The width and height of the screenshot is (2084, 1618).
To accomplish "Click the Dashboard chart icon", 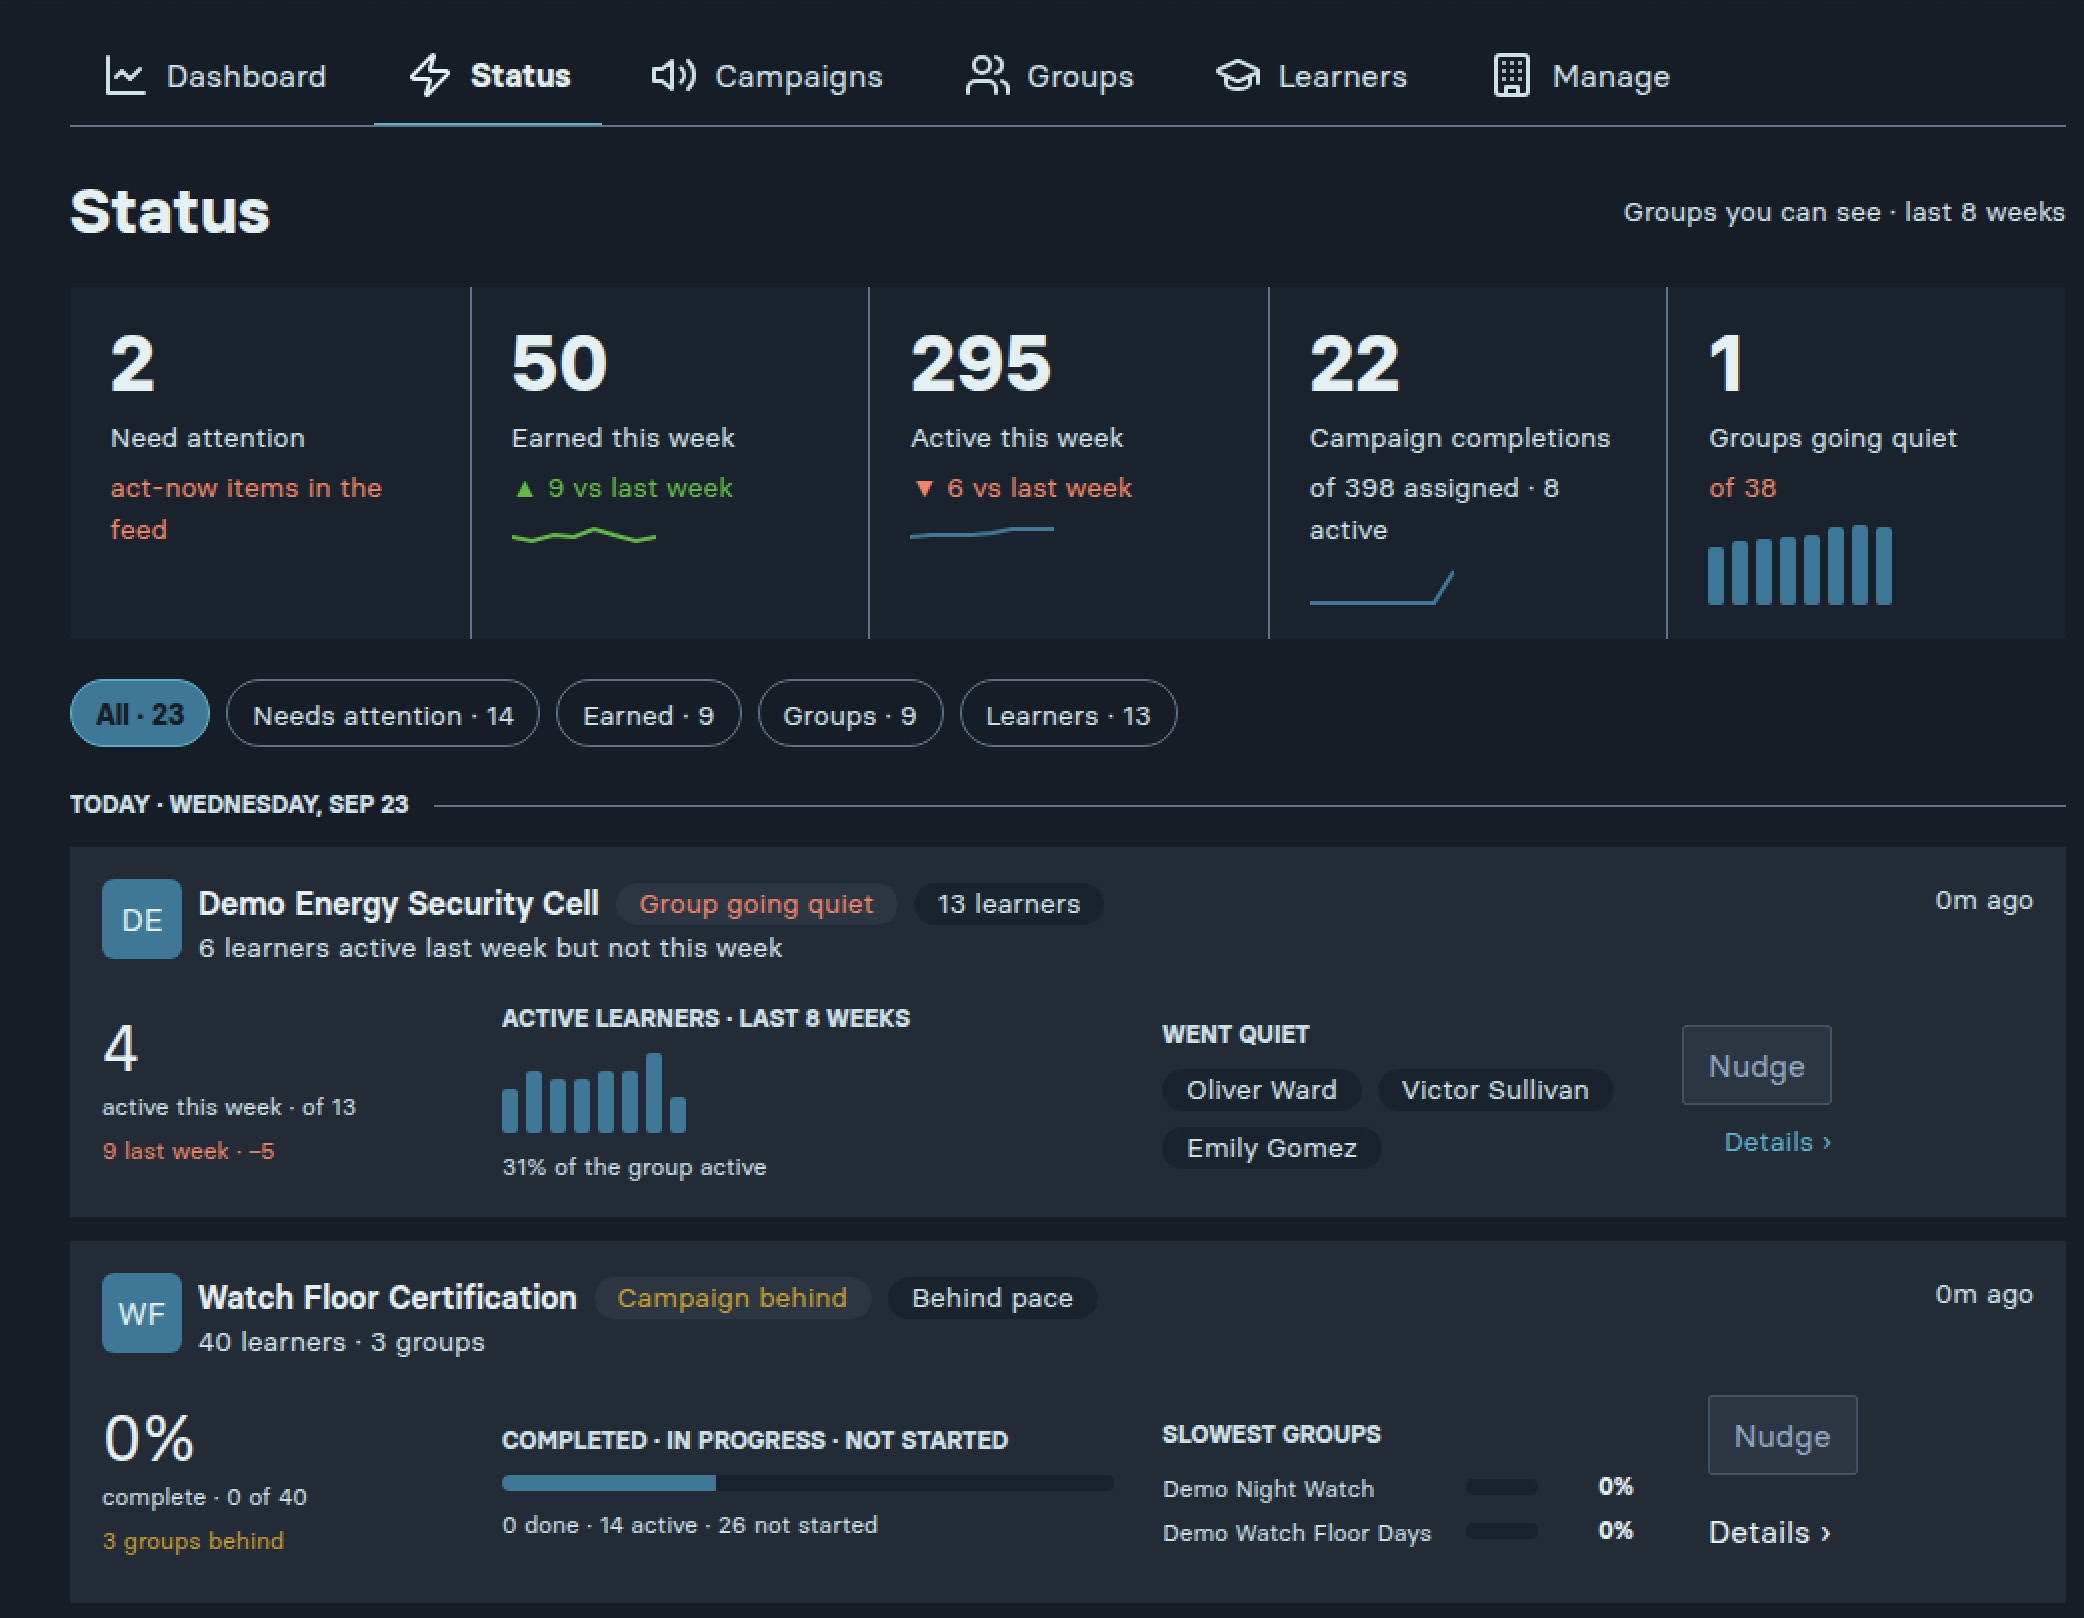I will pos(125,76).
